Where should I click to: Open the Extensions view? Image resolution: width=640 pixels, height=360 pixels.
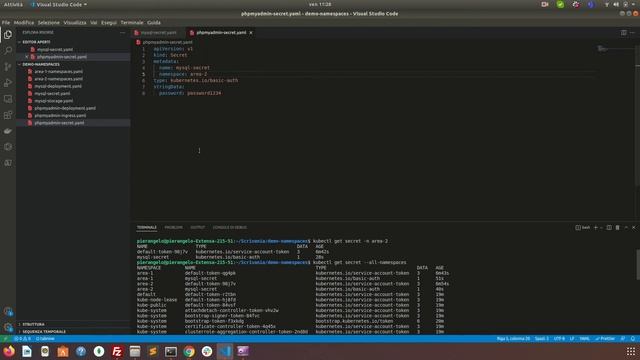tap(8, 115)
